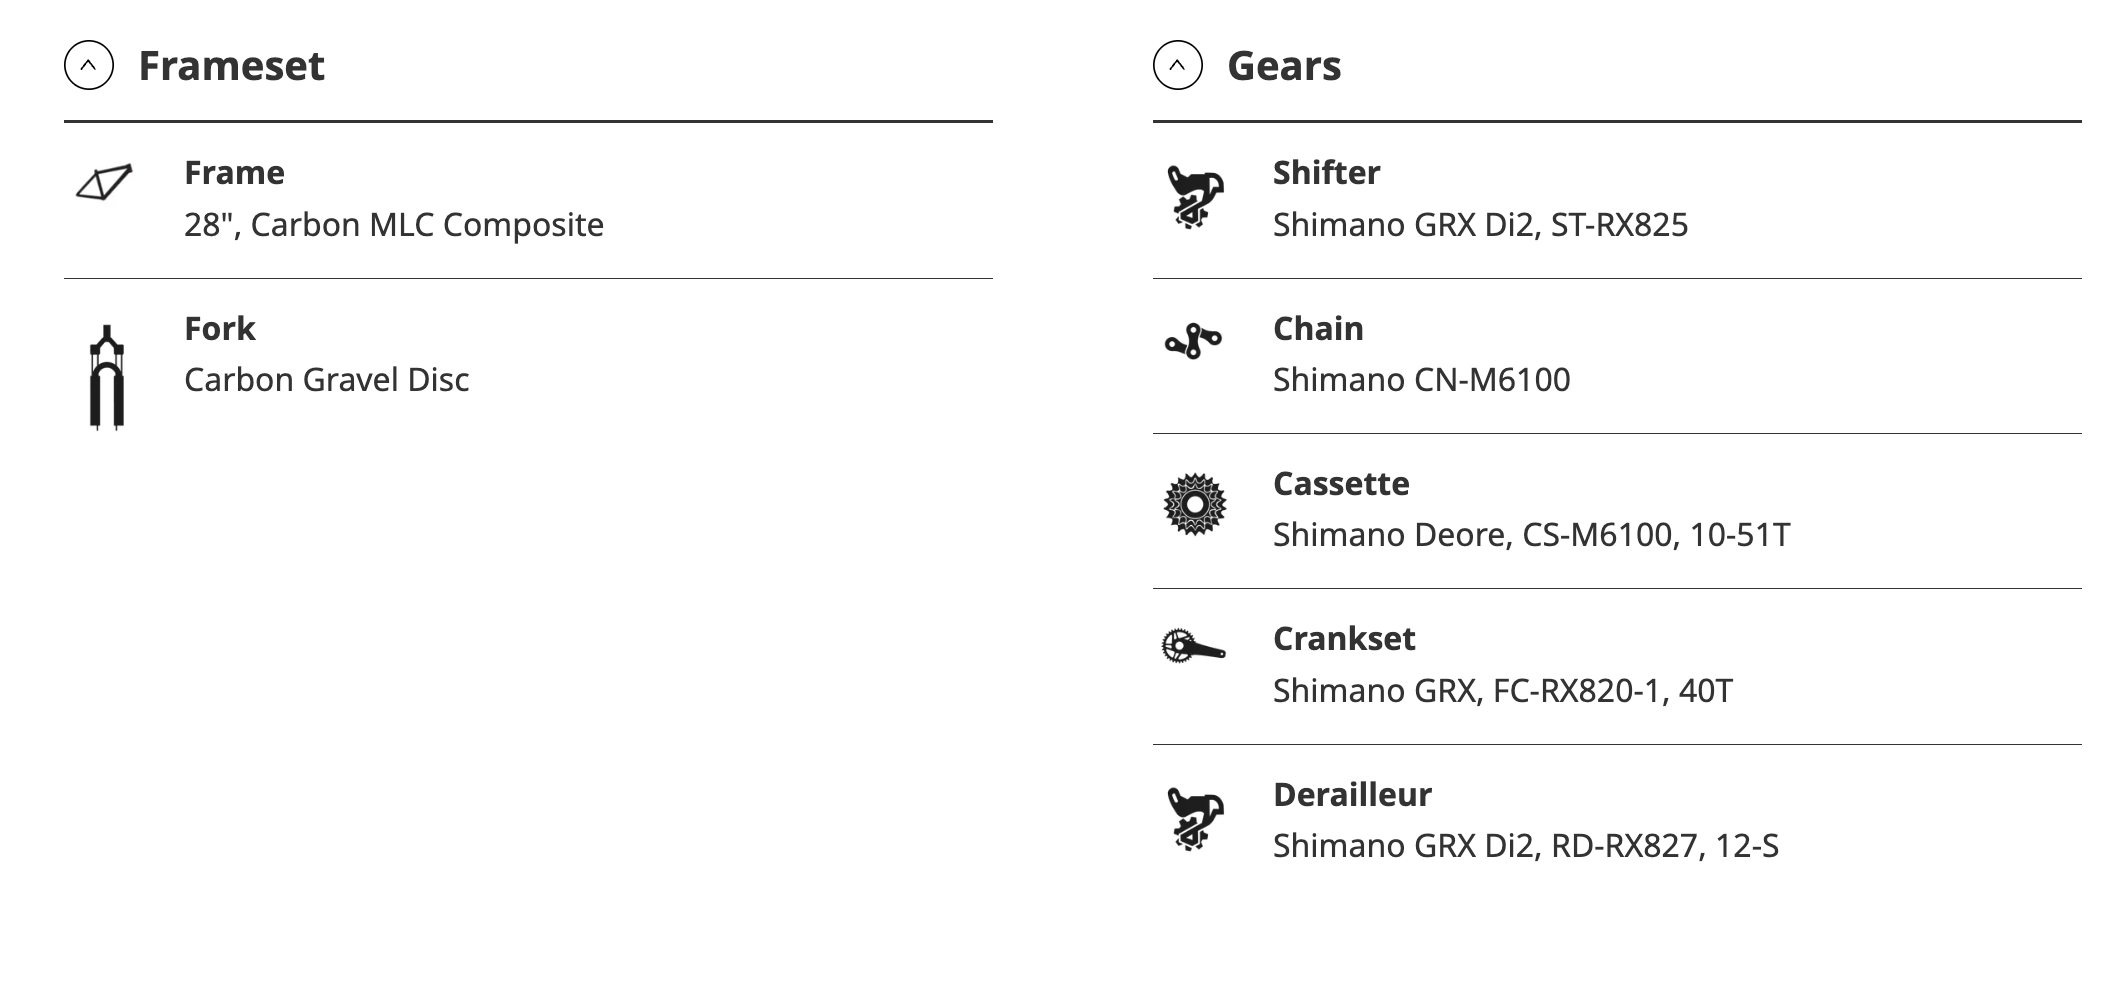2122x994 pixels.
Task: Click the fork icon
Action: tap(107, 377)
